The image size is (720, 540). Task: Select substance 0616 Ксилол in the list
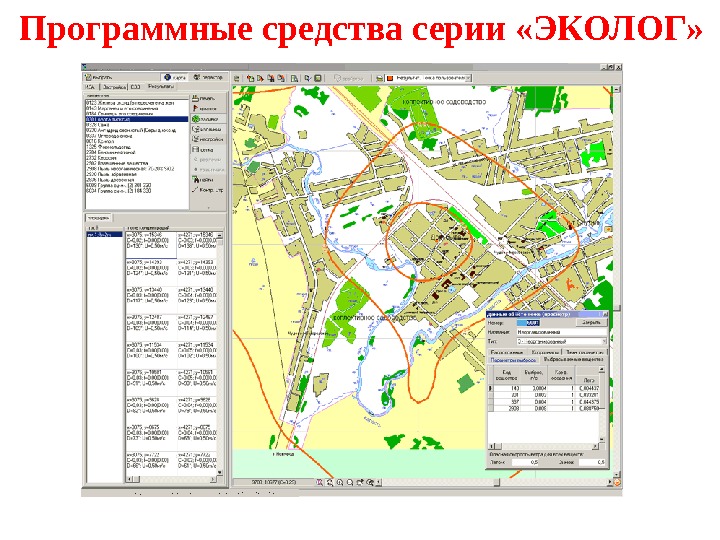click(x=137, y=141)
